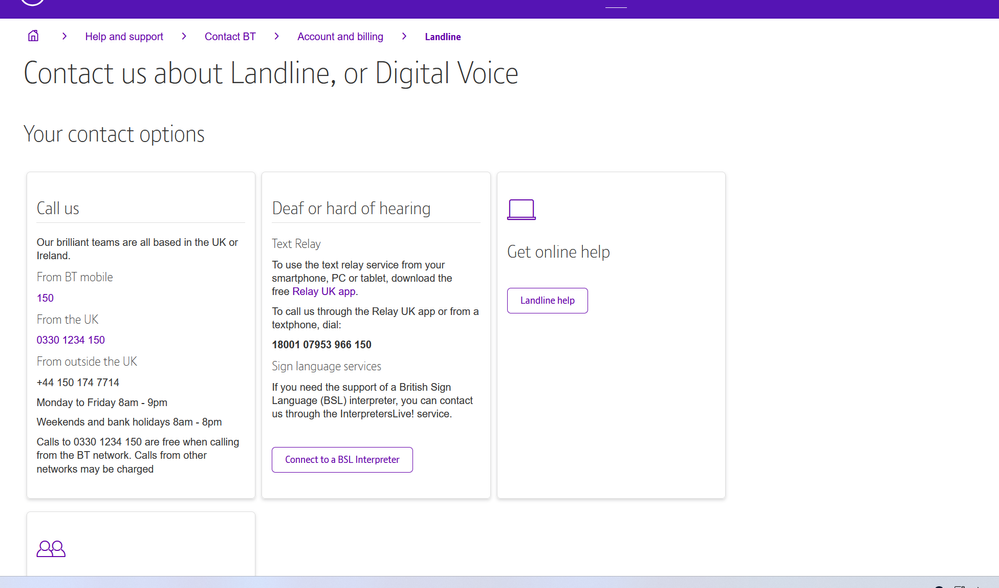Open the Relay UK app link
Viewport: 999px width, 588px height.
[324, 292]
